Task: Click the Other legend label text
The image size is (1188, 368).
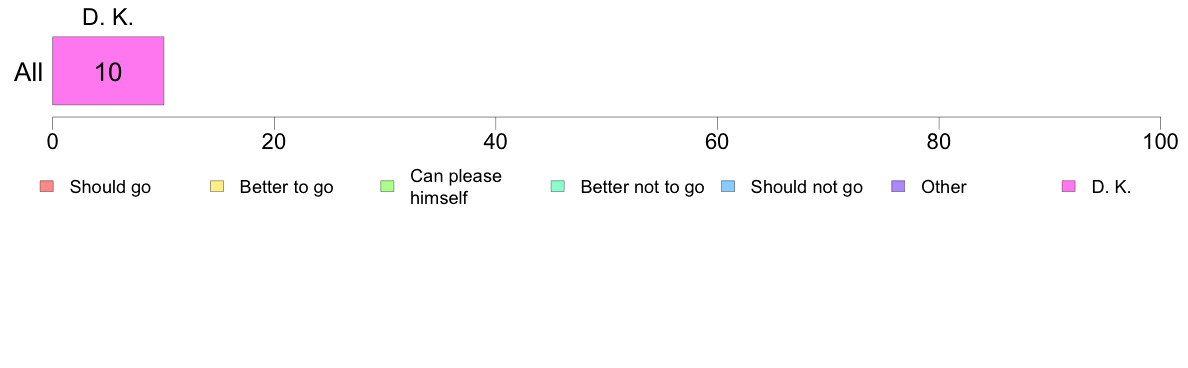Action: pyautogui.click(x=944, y=187)
